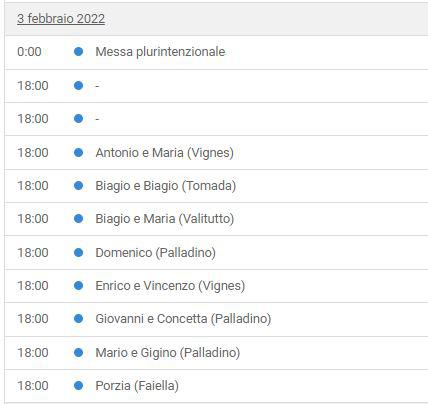The height and width of the screenshot is (404, 428).
Task: Click the blue dot beside Messa plurintenzionale
Action: point(78,52)
